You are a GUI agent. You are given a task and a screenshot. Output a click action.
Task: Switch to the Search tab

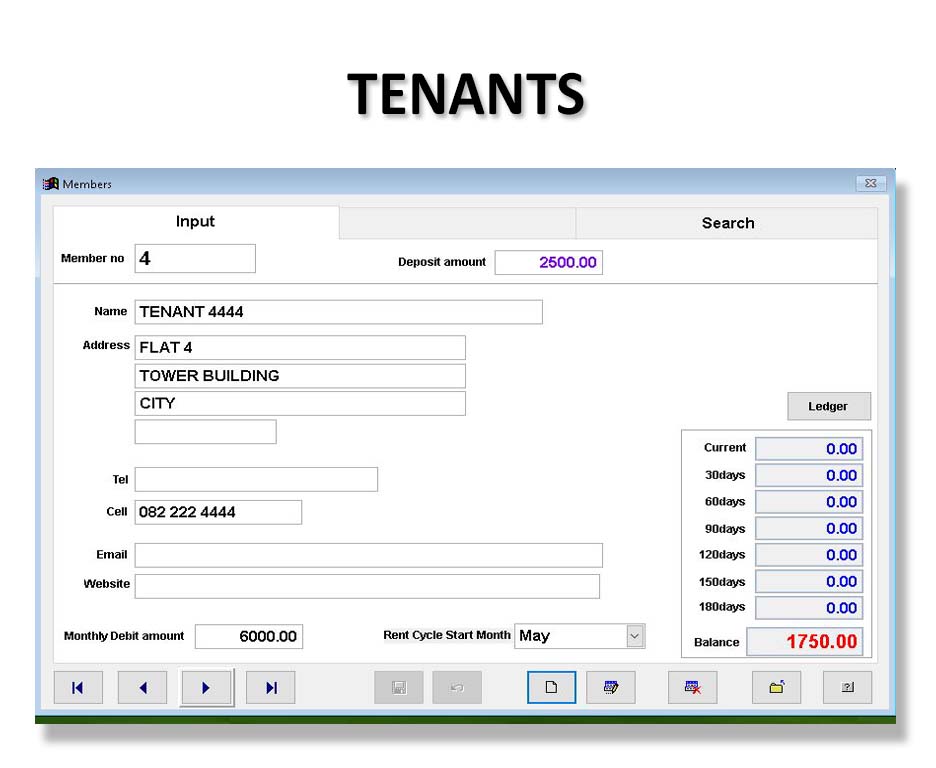(727, 223)
